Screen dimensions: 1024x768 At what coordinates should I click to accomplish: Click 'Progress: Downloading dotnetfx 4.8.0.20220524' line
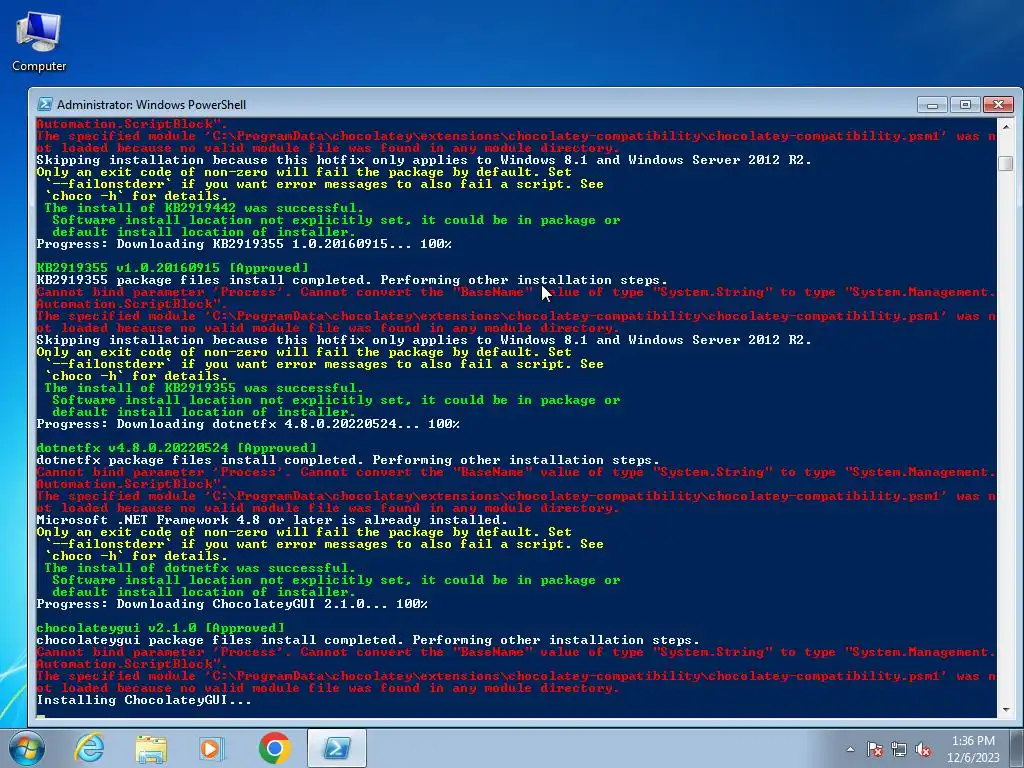tap(248, 424)
